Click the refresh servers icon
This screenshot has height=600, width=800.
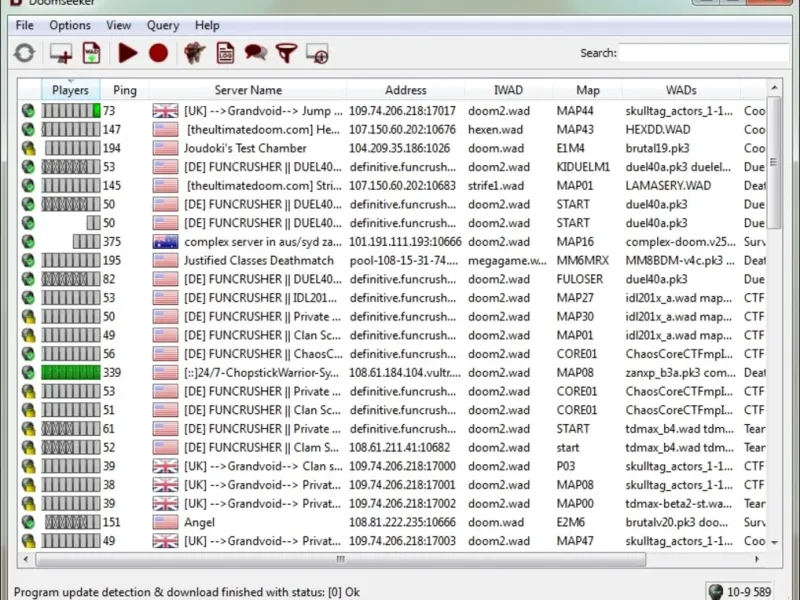(x=24, y=53)
